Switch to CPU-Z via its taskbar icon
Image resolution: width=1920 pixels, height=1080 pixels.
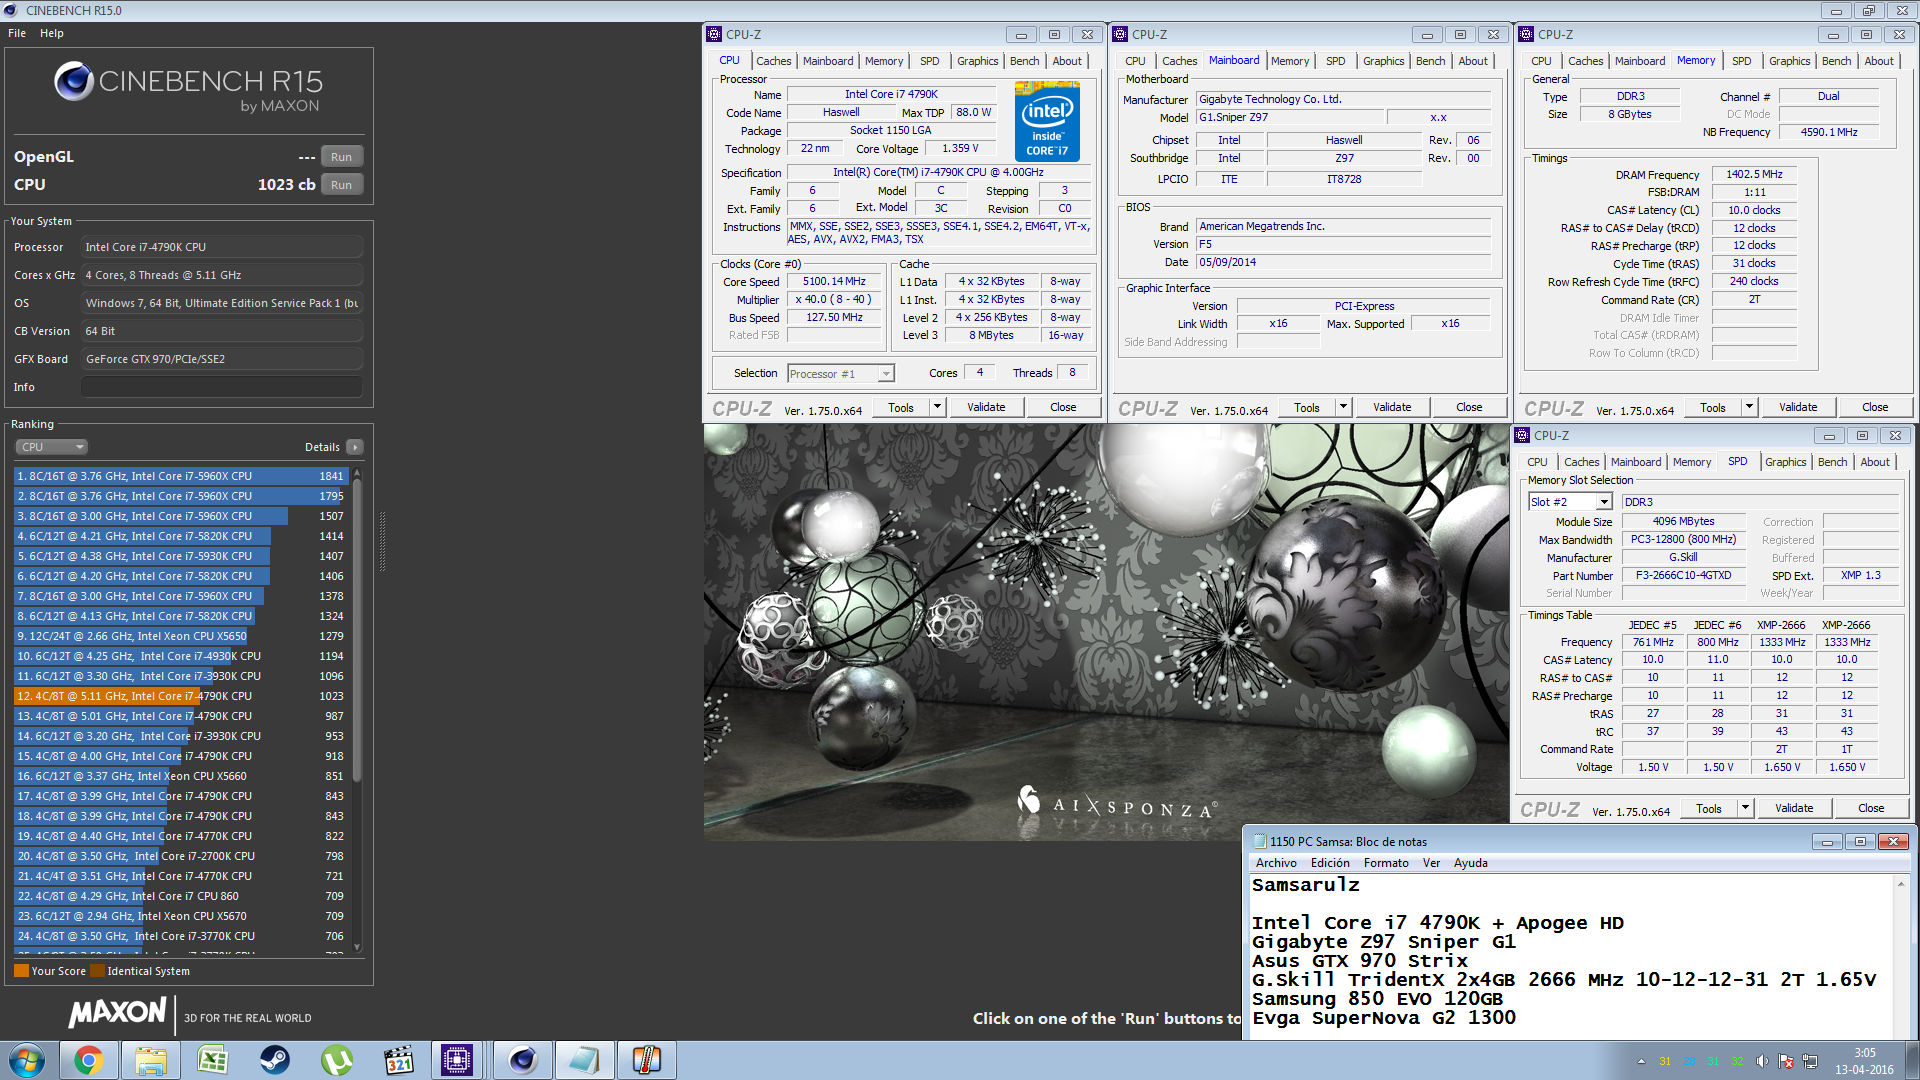[457, 1060]
